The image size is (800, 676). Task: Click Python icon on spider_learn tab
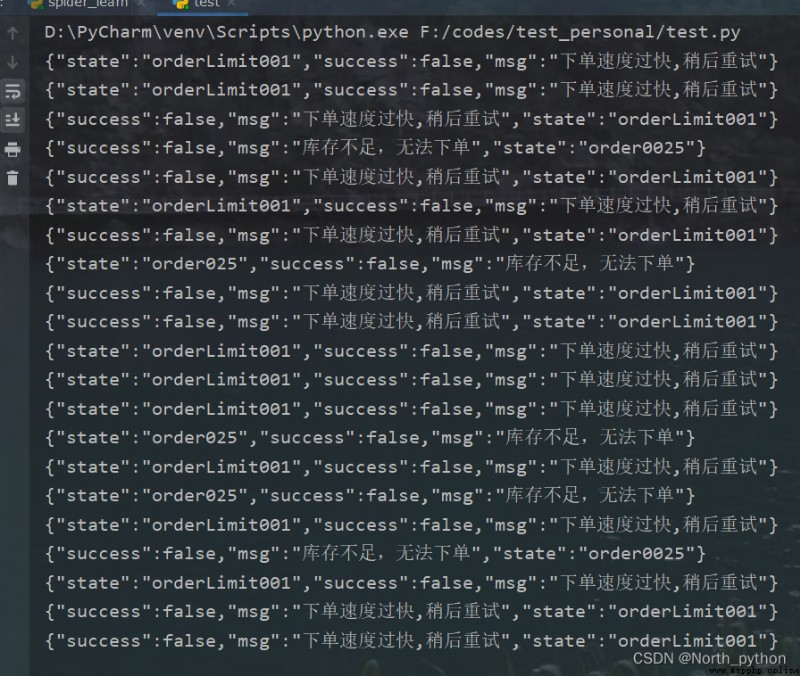36,4
